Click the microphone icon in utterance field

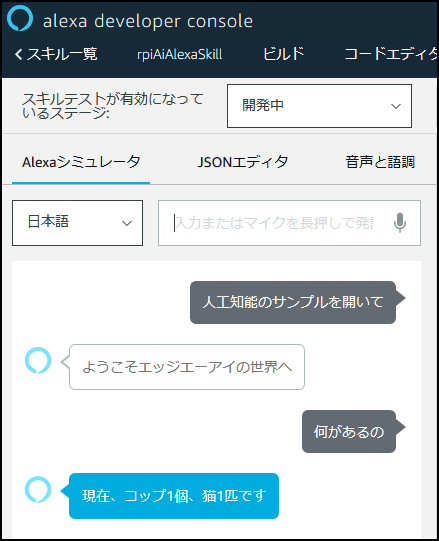(x=400, y=223)
